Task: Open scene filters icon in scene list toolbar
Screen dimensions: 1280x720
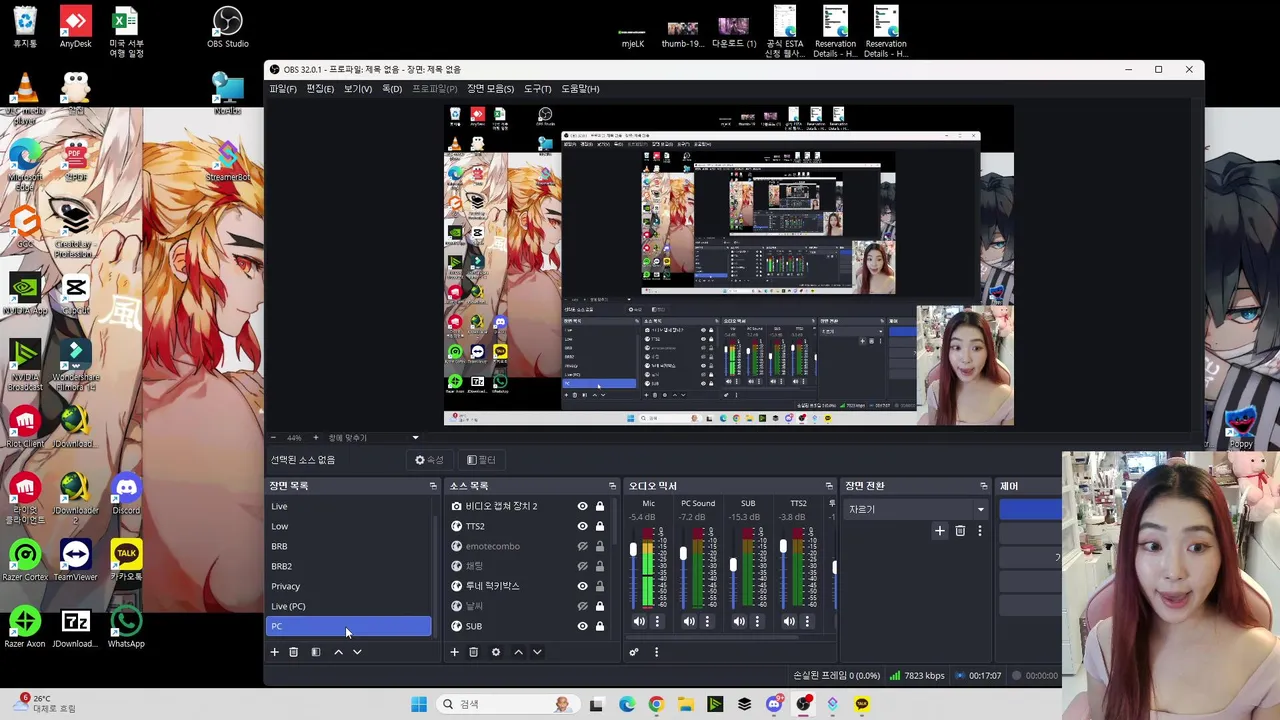Action: click(x=316, y=652)
